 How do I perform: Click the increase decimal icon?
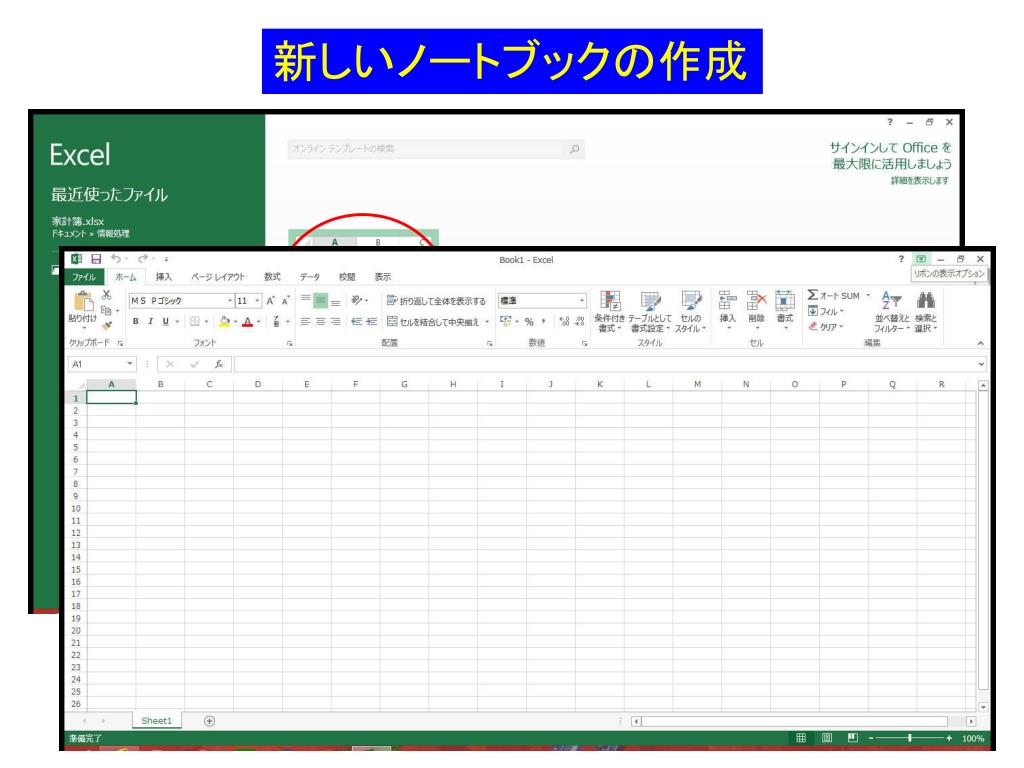[564, 321]
